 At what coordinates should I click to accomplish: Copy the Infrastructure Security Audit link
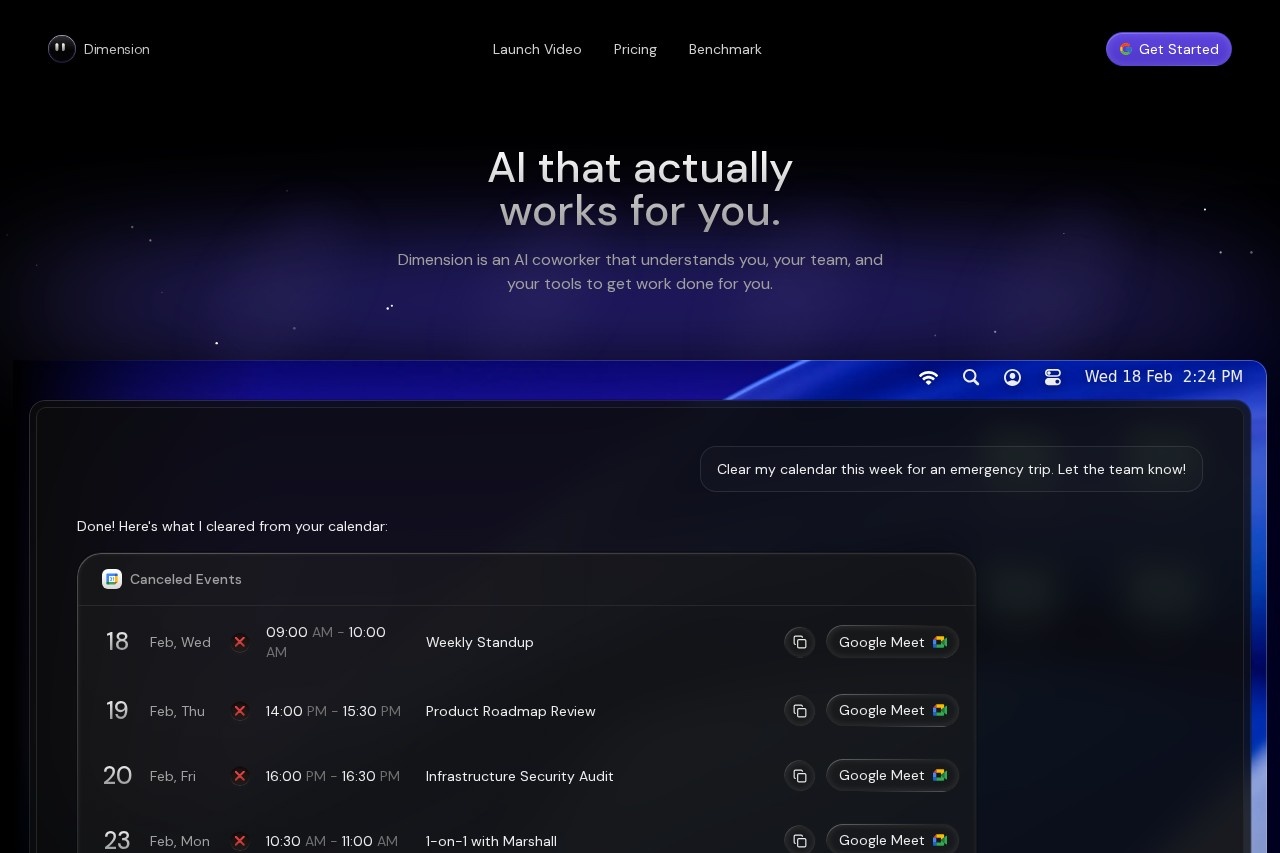pyautogui.click(x=799, y=776)
